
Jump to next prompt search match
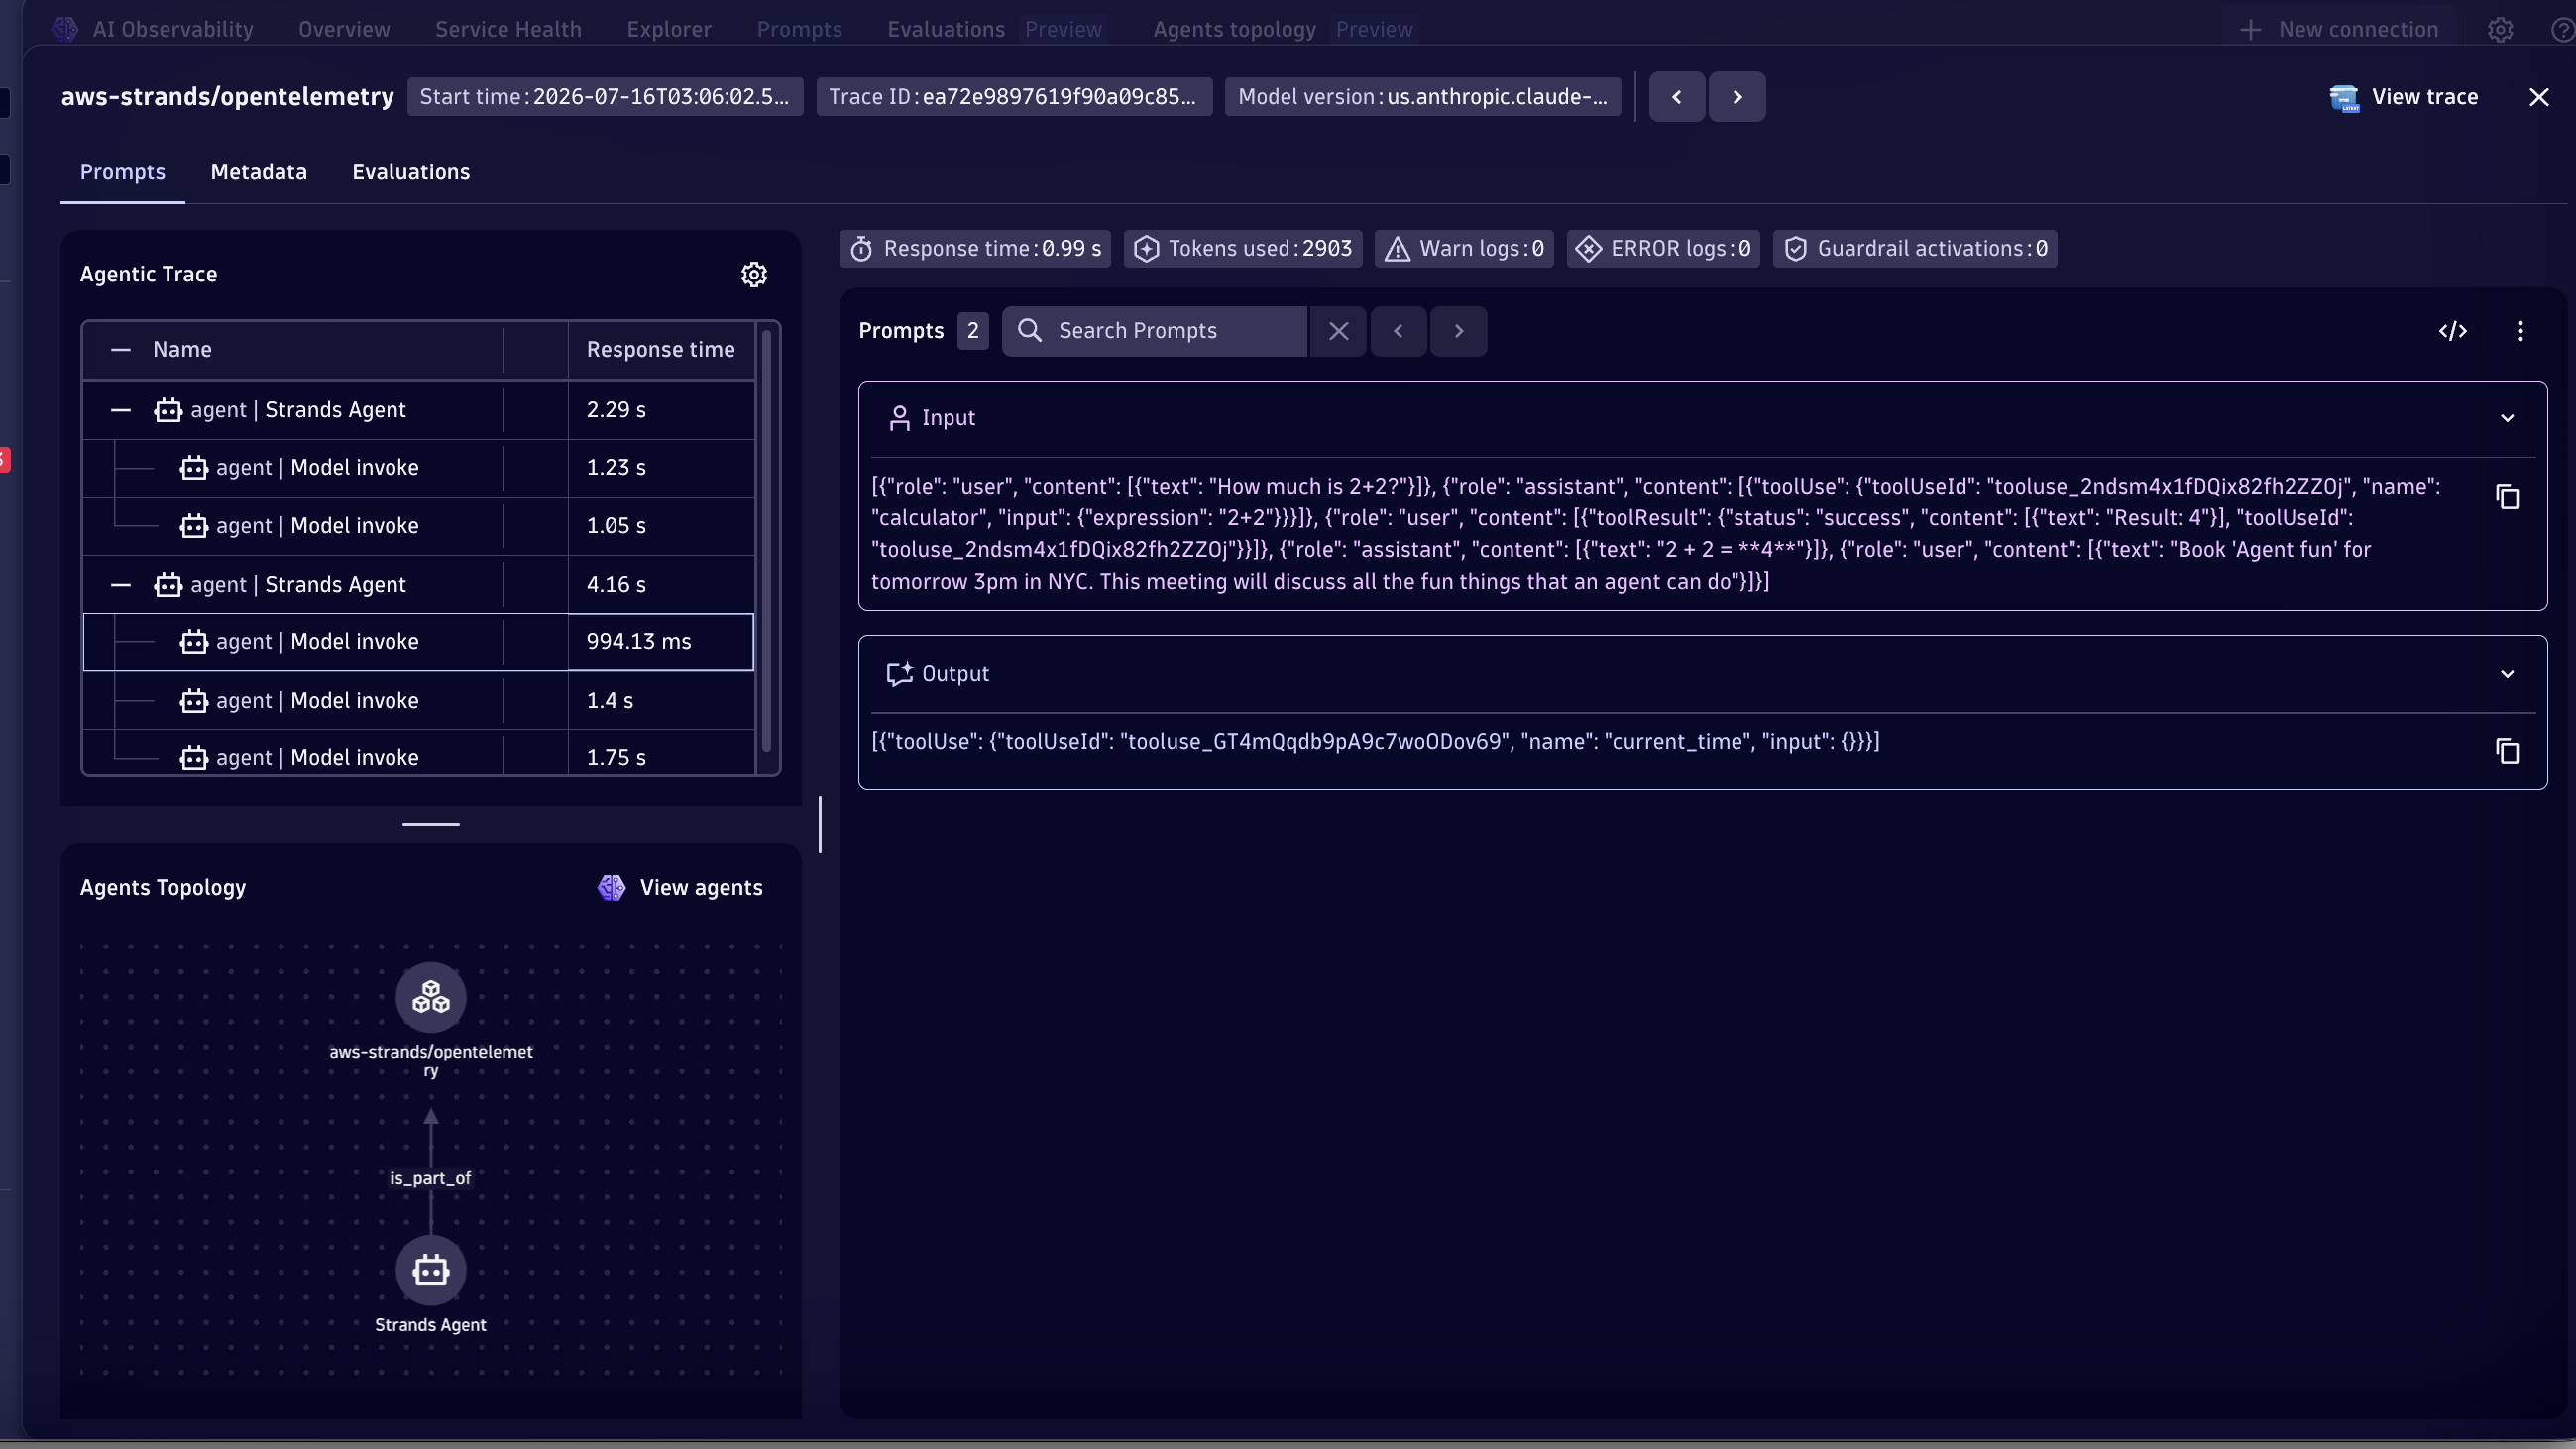(x=1459, y=331)
